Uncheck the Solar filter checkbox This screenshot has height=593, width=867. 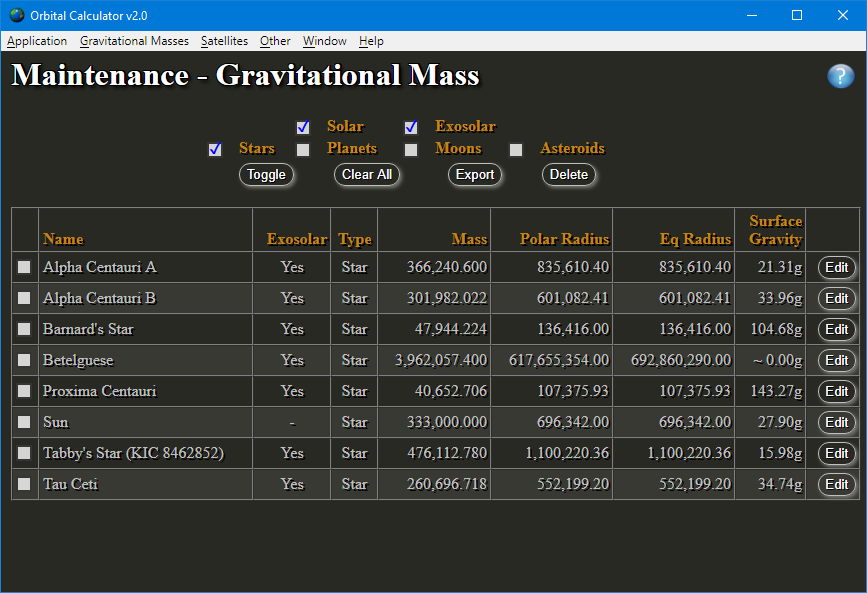(x=303, y=127)
